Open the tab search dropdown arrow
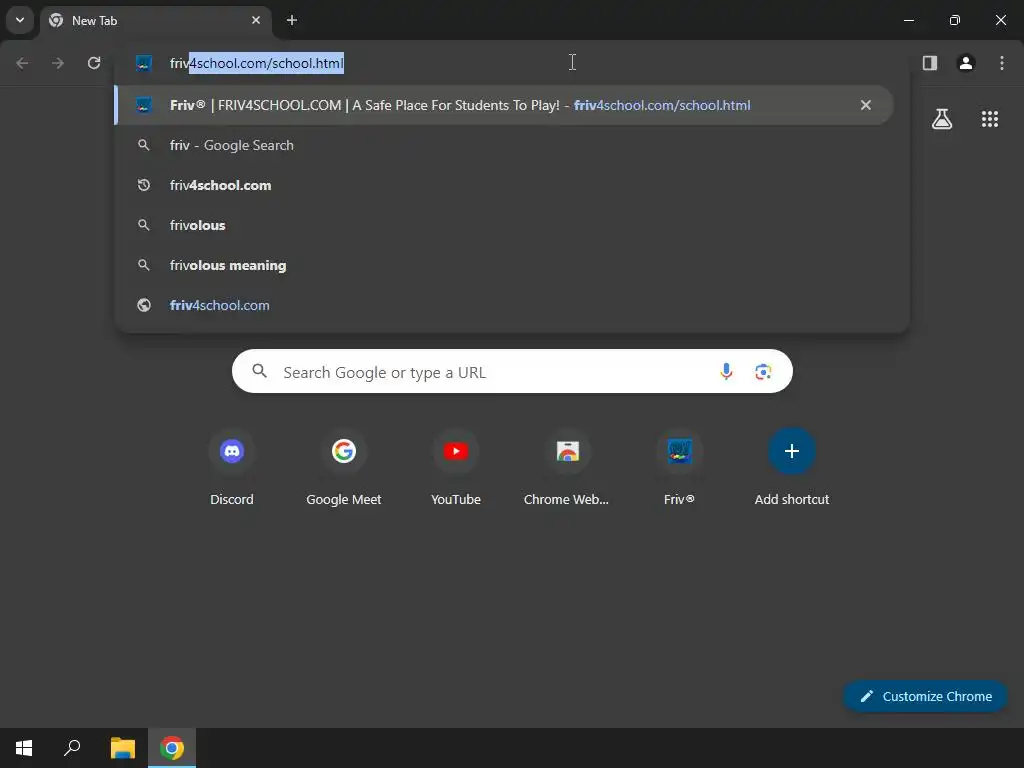Screen dimensions: 1024x768 (20, 20)
